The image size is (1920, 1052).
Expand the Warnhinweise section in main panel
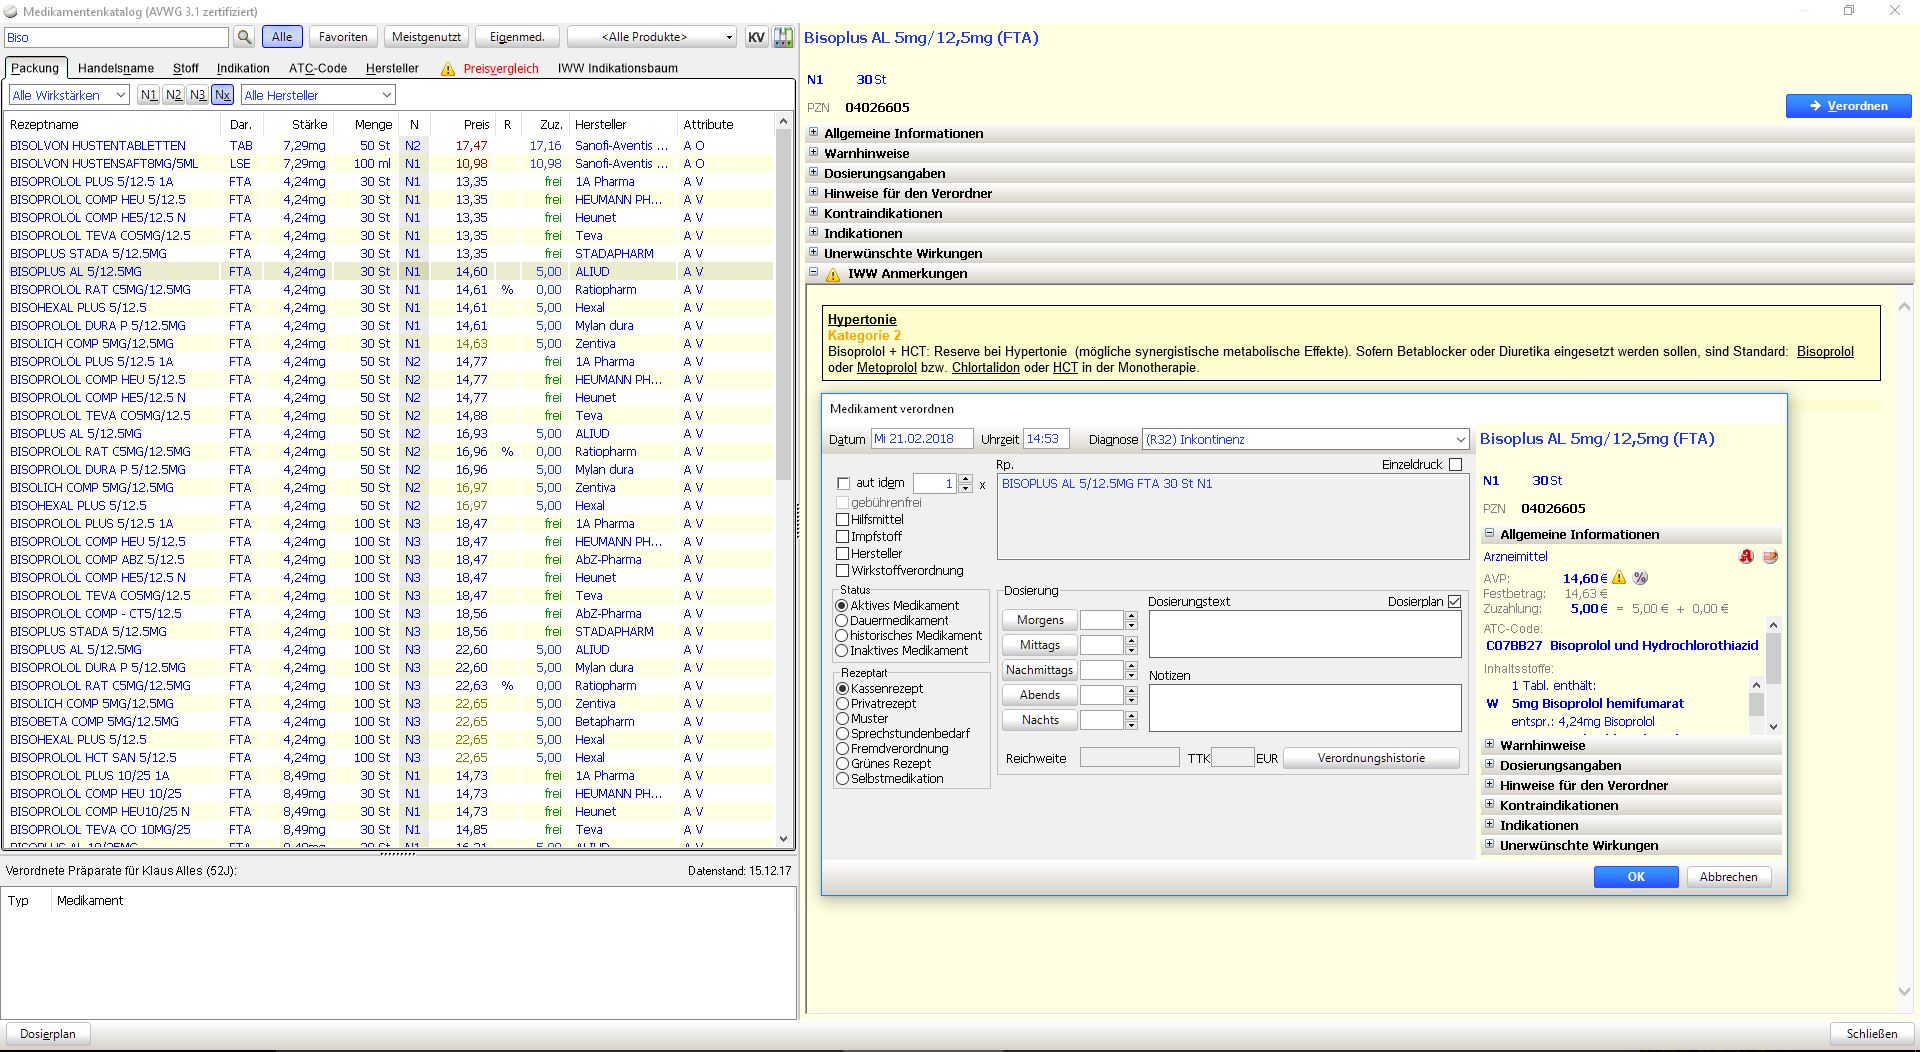(x=813, y=153)
